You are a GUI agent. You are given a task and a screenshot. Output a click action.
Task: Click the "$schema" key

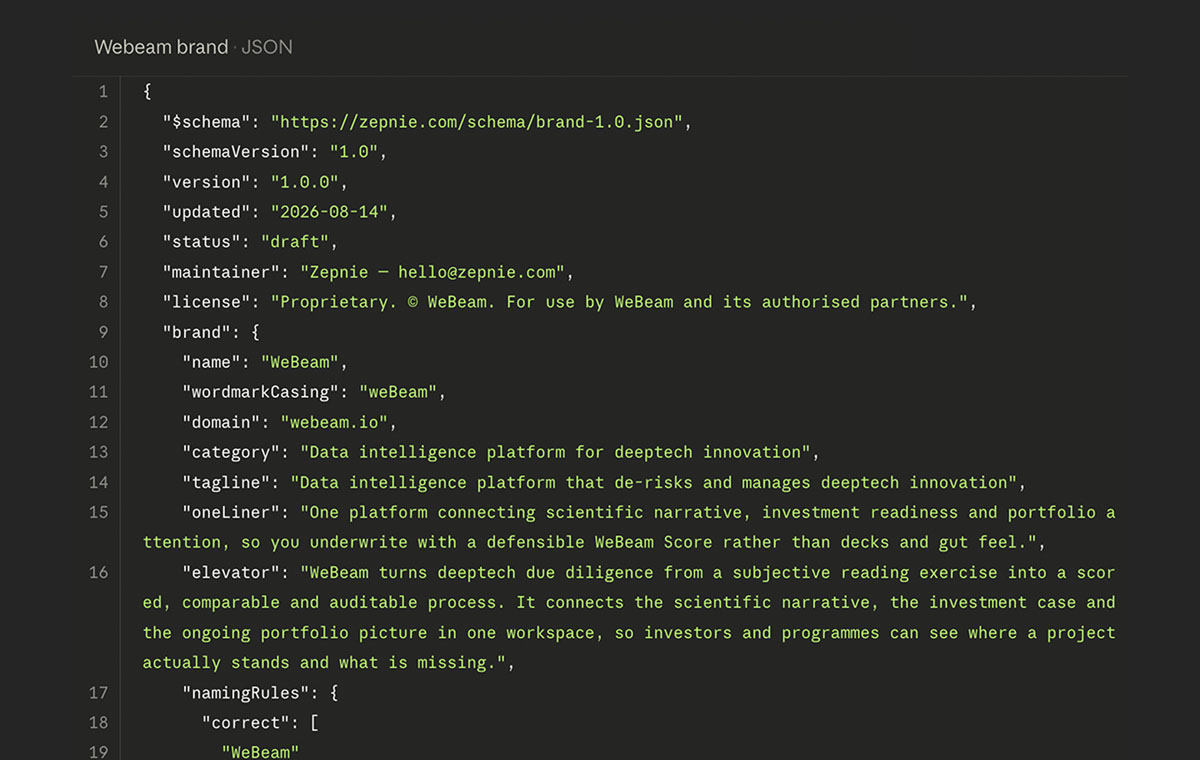click(207, 122)
